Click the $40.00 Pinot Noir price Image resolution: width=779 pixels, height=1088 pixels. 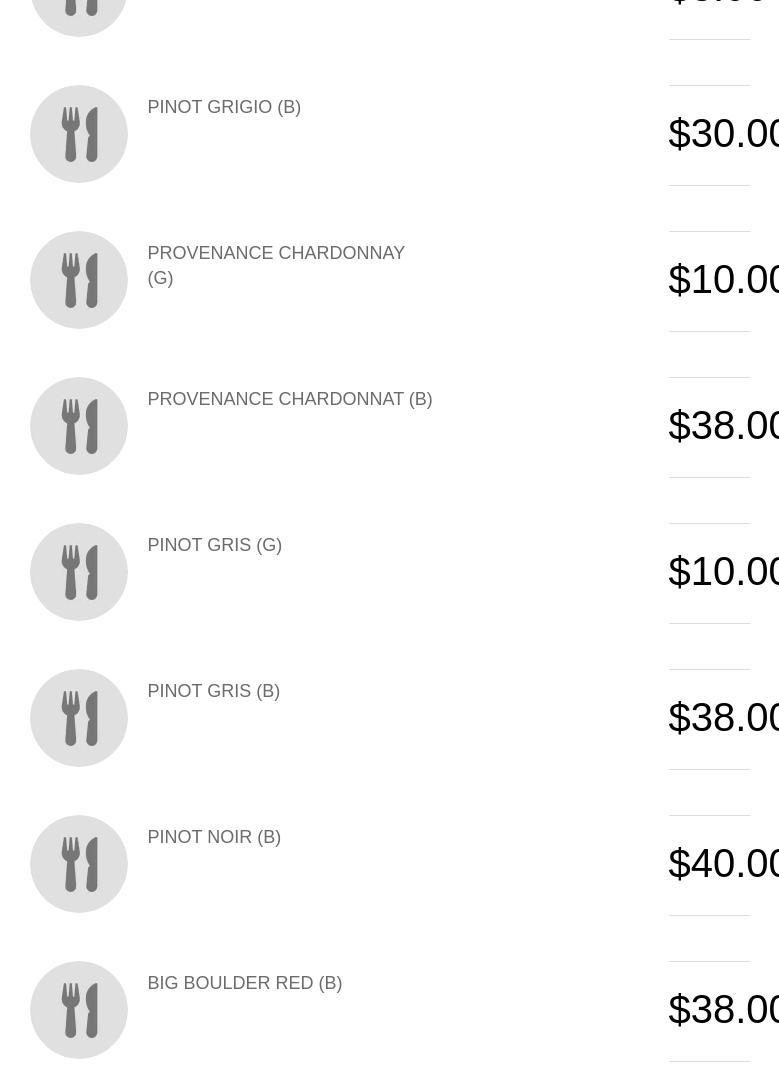[x=723, y=864]
